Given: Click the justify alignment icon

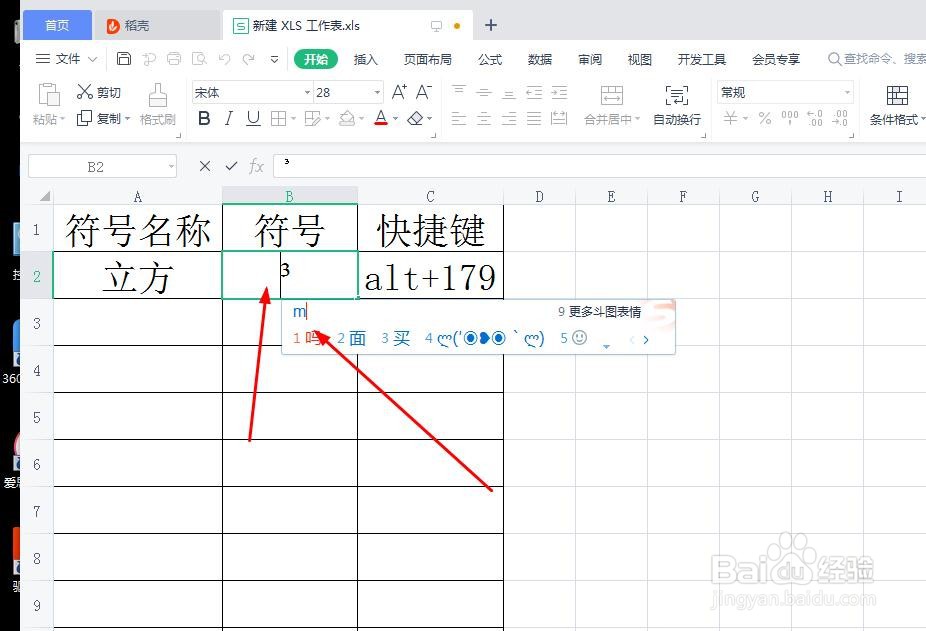Looking at the screenshot, I should [534, 119].
